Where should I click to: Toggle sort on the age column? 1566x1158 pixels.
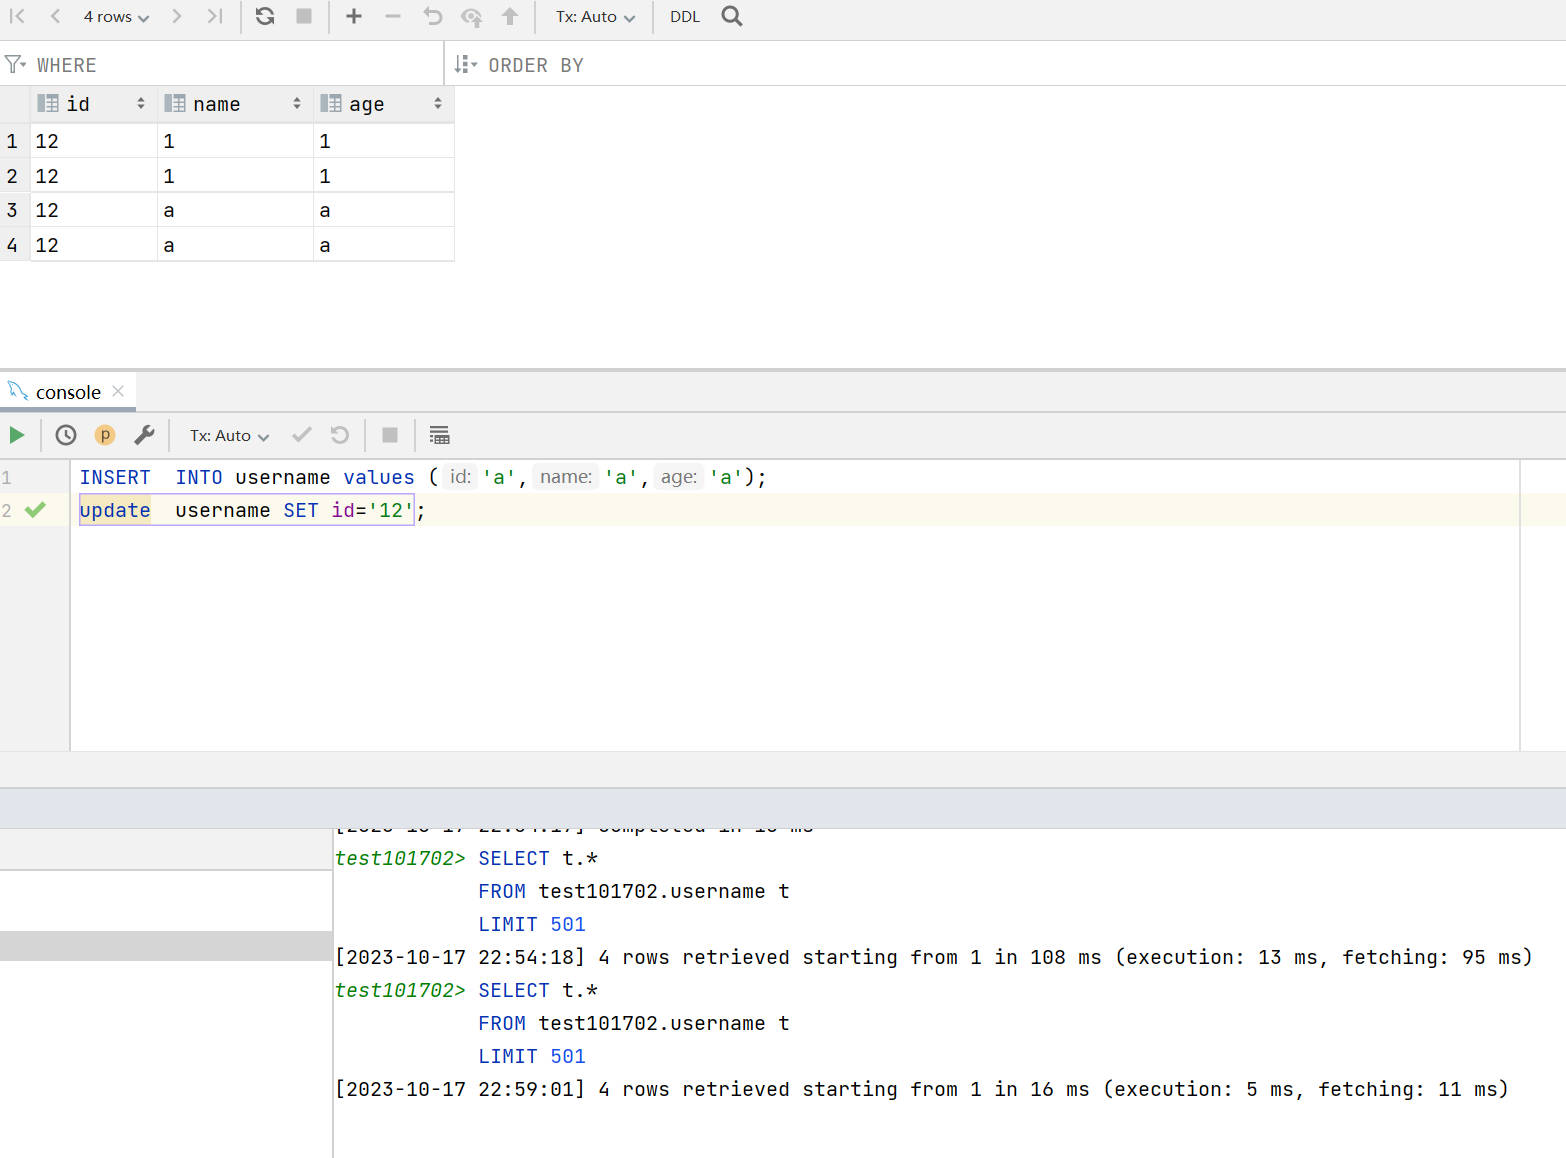[x=438, y=104]
